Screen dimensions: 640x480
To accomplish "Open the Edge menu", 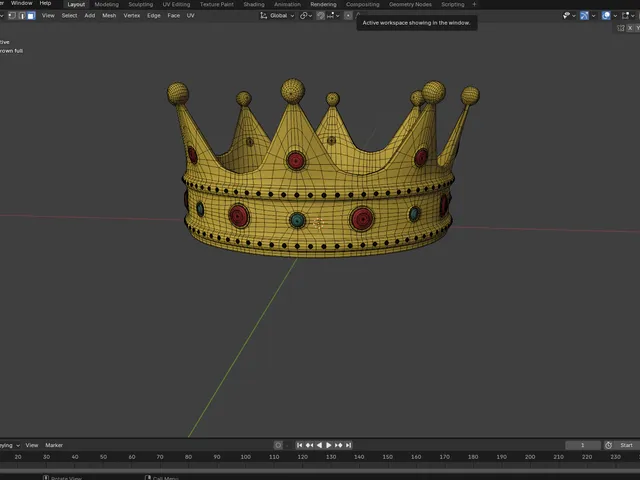I will (154, 16).
